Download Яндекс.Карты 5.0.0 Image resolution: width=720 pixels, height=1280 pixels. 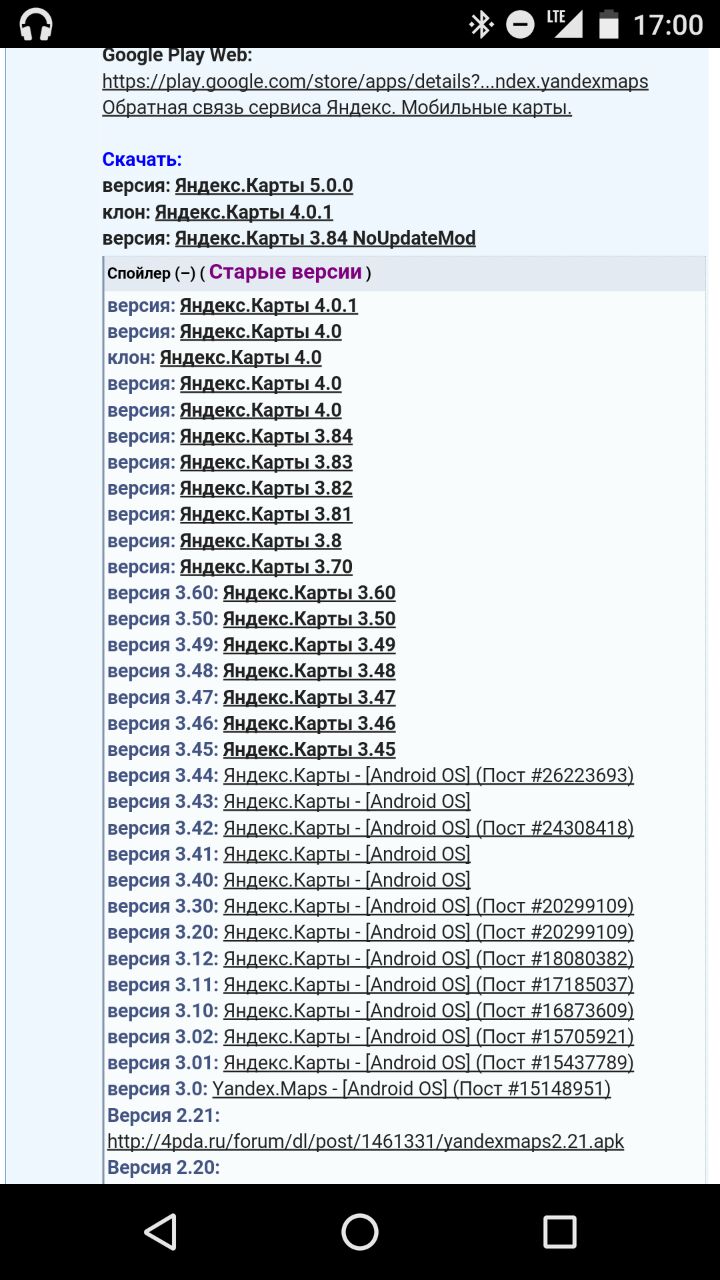tap(264, 186)
